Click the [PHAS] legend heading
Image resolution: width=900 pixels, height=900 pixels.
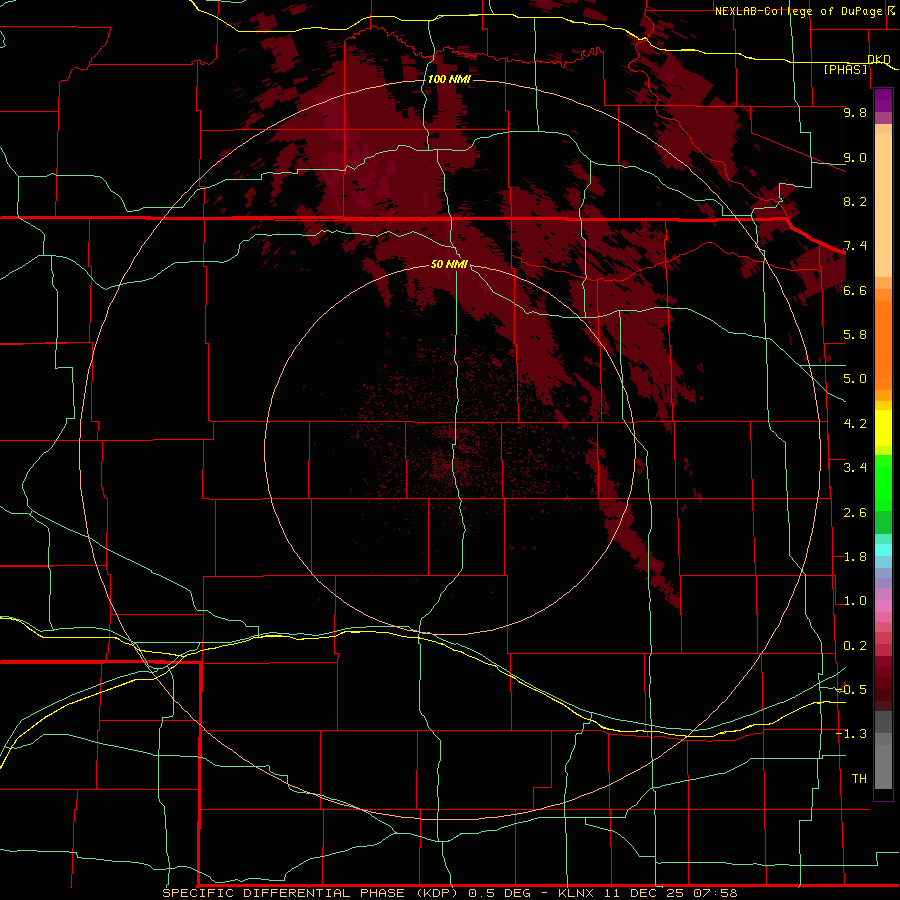tap(845, 69)
